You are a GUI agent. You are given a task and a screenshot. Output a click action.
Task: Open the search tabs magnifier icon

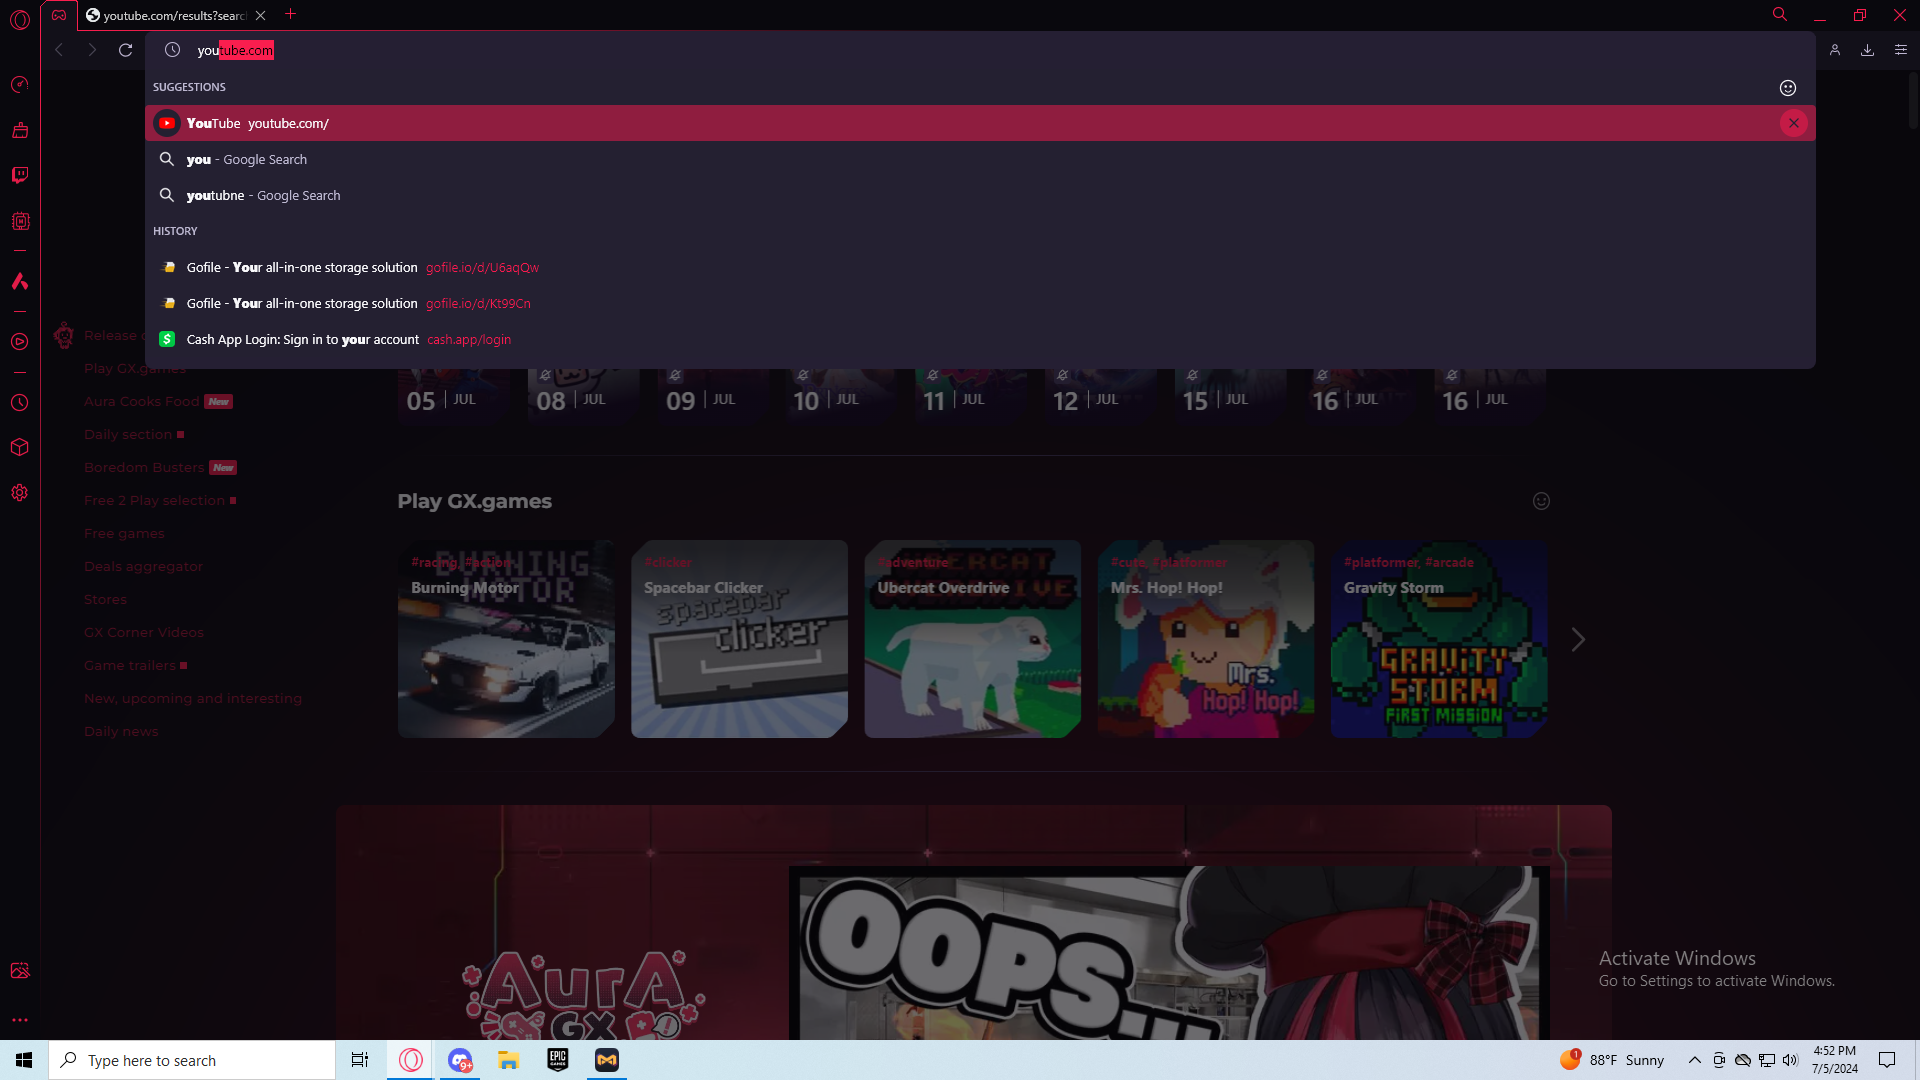[x=1780, y=15]
